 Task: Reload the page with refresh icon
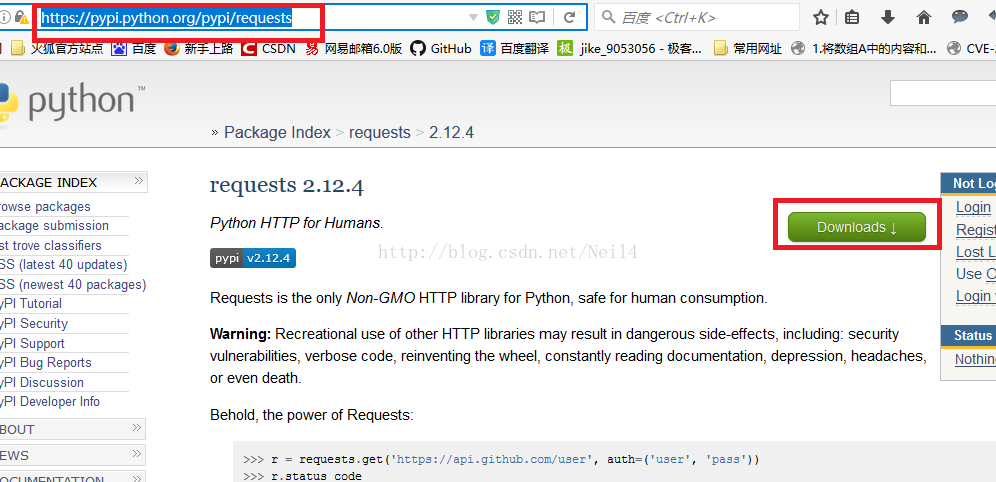pyautogui.click(x=570, y=18)
